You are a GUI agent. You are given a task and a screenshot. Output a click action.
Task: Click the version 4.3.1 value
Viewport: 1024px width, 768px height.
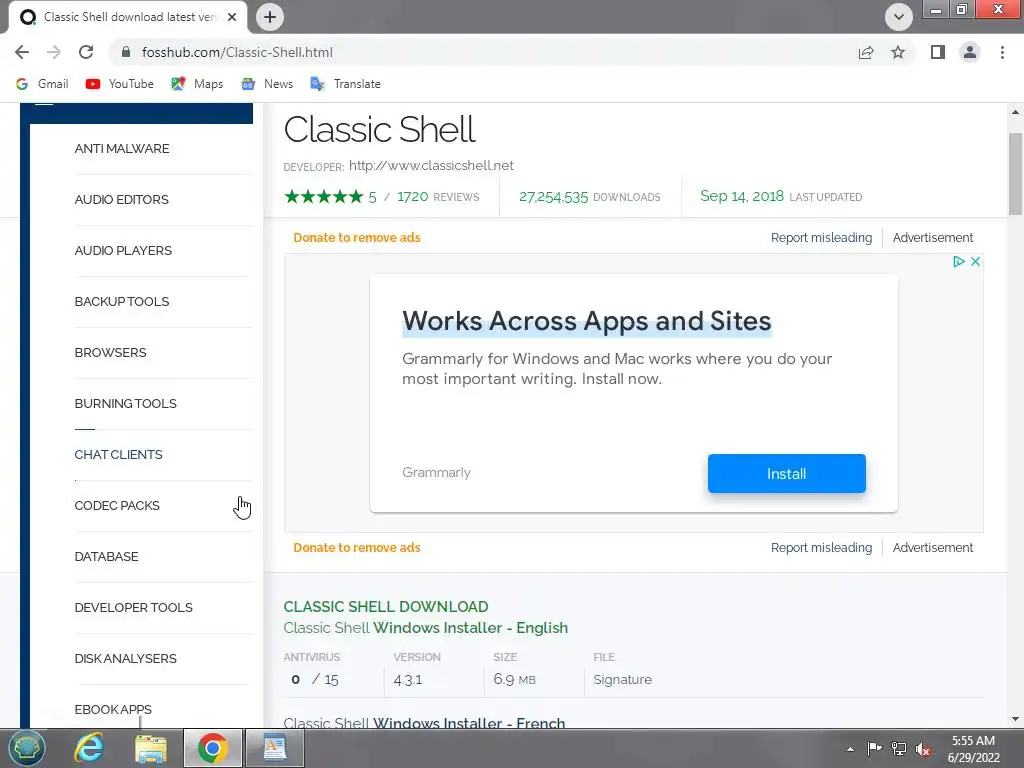[408, 680]
